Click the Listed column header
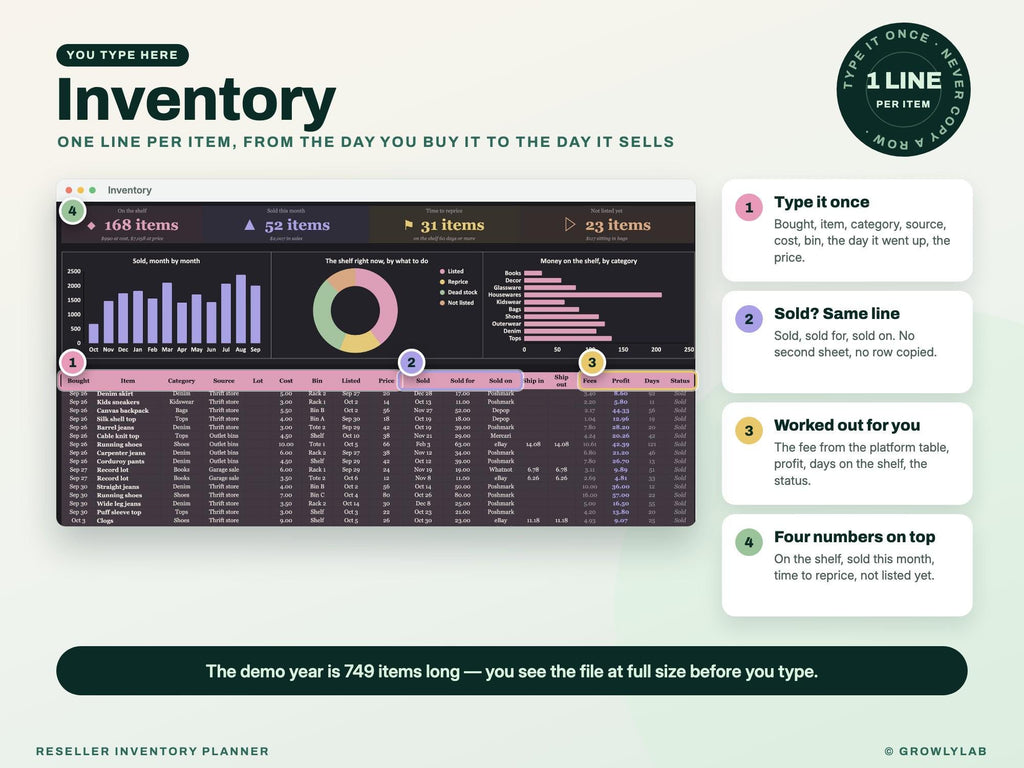Viewport: 1024px width, 768px height. click(351, 380)
